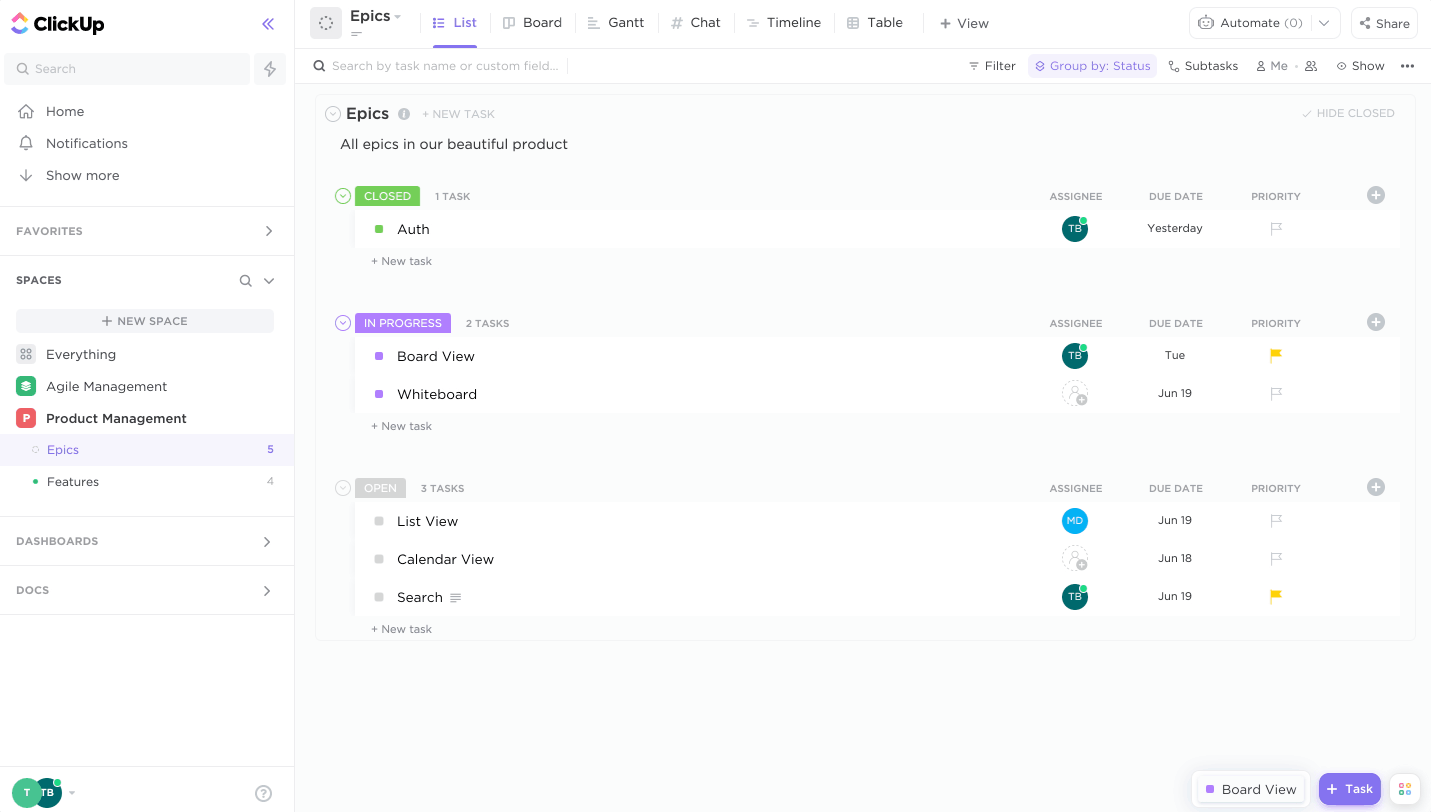This screenshot has height=812, width=1431.
Task: Toggle the yellow priority flag on Search task
Action: [1275, 596]
